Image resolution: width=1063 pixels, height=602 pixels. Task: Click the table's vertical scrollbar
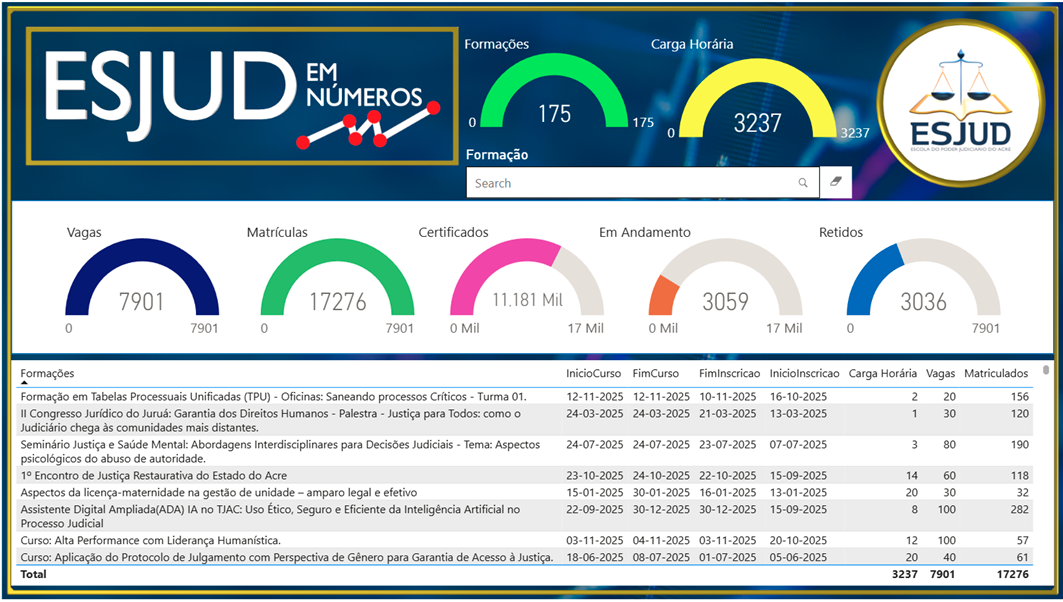(1046, 450)
